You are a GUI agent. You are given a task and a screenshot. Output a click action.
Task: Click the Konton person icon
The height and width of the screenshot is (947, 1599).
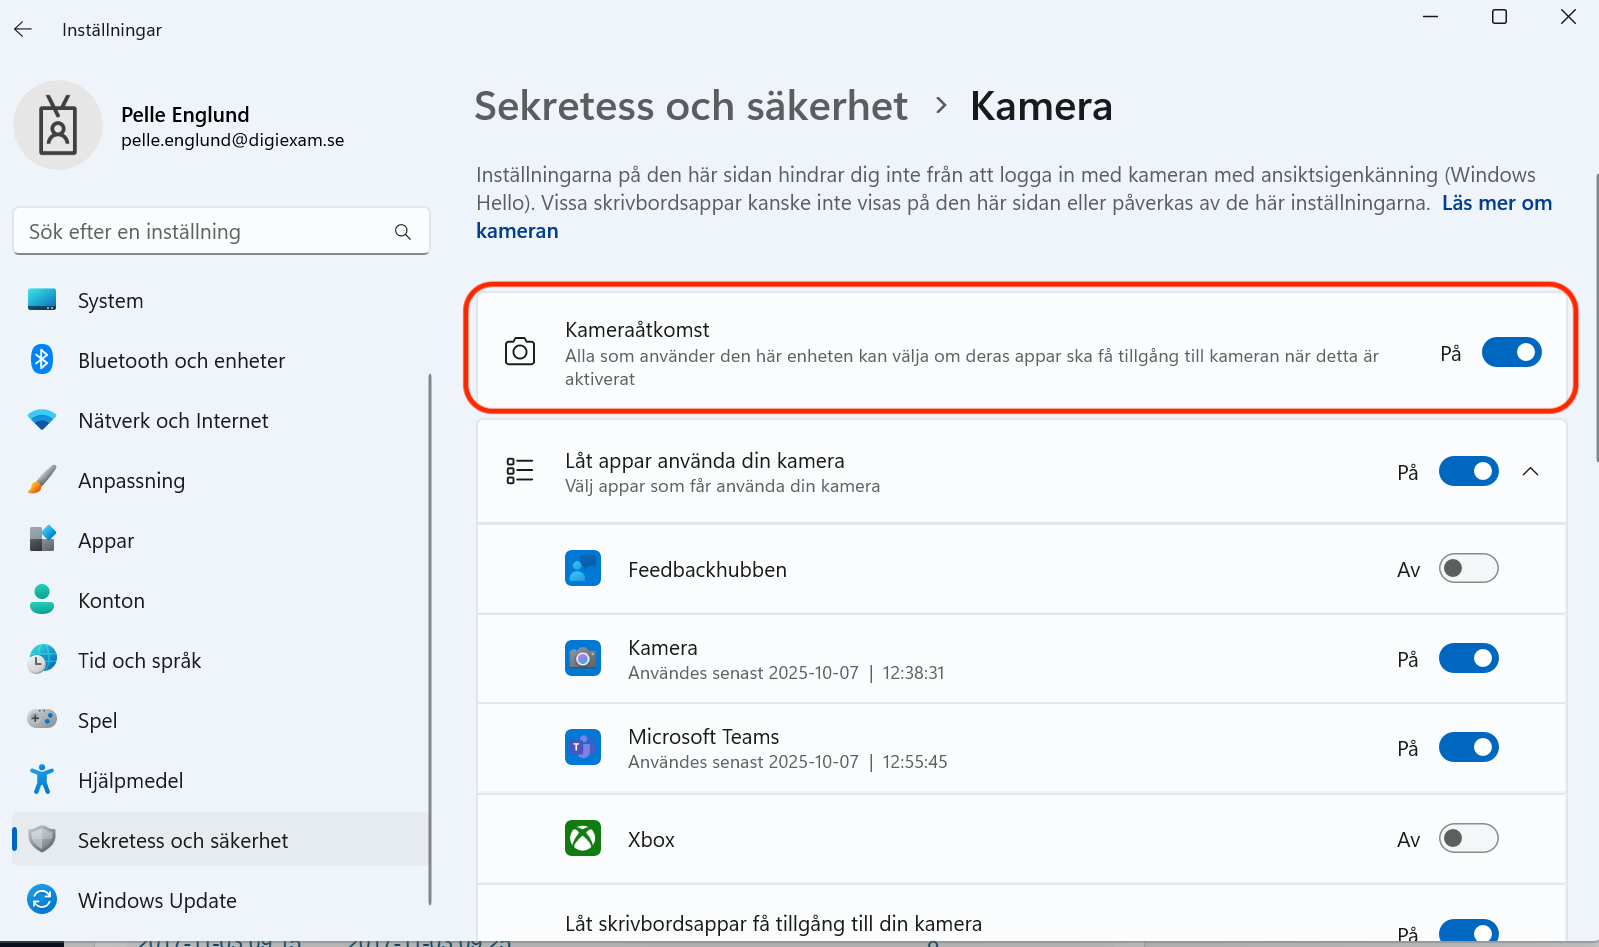click(42, 600)
